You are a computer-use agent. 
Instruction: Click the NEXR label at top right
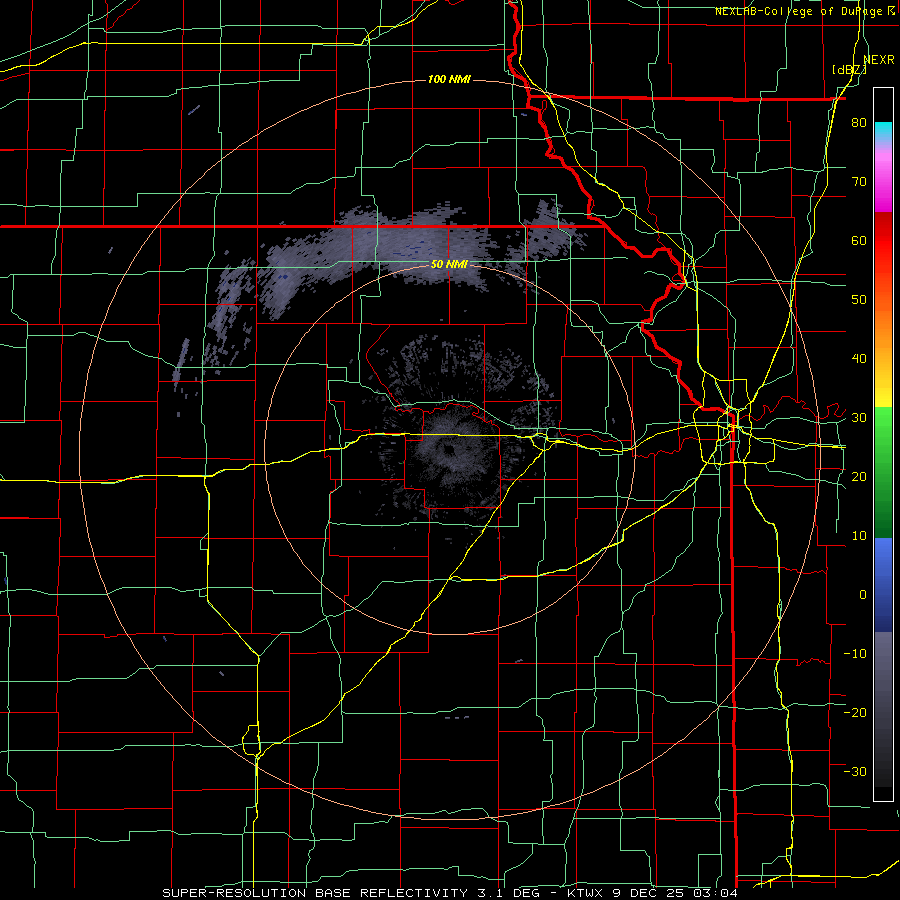click(879, 59)
